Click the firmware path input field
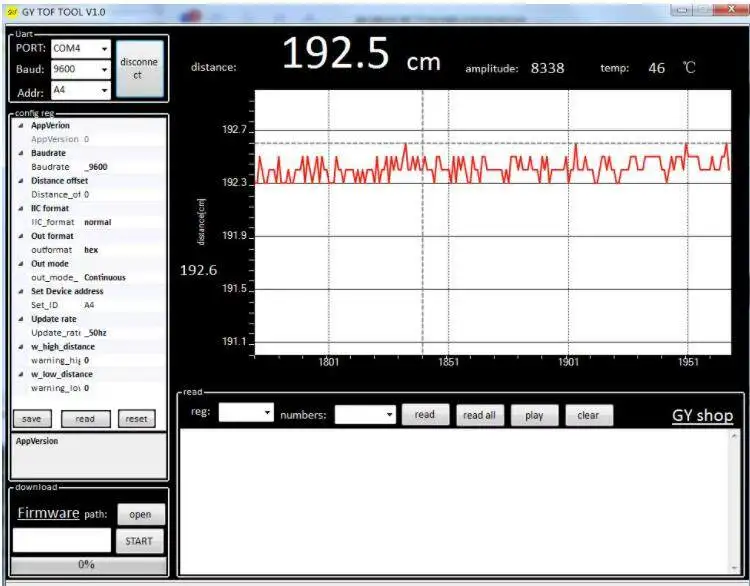The height and width of the screenshot is (586, 750). (62, 541)
